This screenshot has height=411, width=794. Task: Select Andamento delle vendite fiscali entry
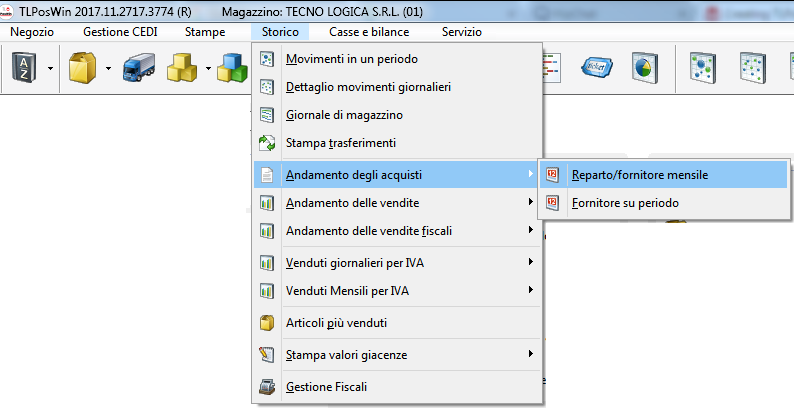click(x=398, y=231)
